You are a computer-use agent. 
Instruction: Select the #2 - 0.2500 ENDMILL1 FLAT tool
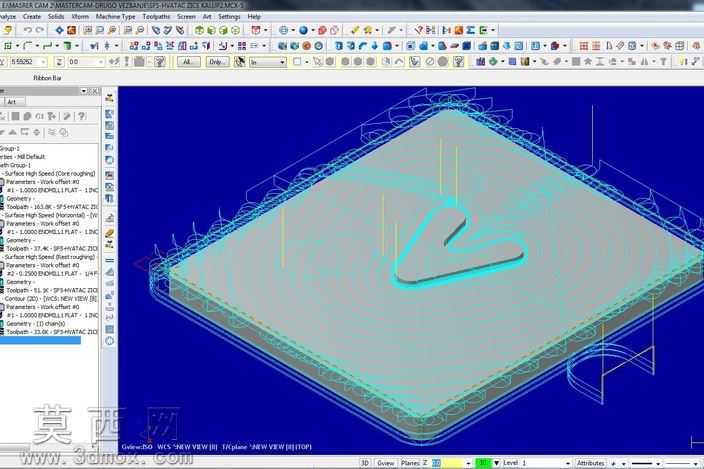coord(52,273)
